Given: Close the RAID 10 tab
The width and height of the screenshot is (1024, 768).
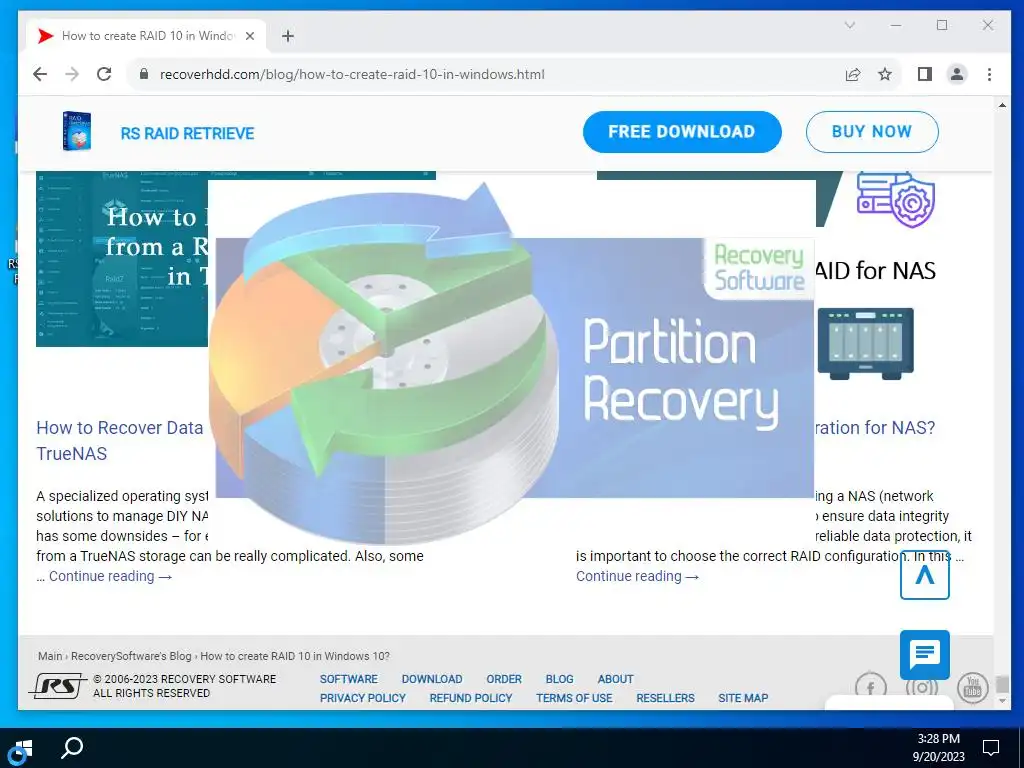Looking at the screenshot, I should pos(249,36).
